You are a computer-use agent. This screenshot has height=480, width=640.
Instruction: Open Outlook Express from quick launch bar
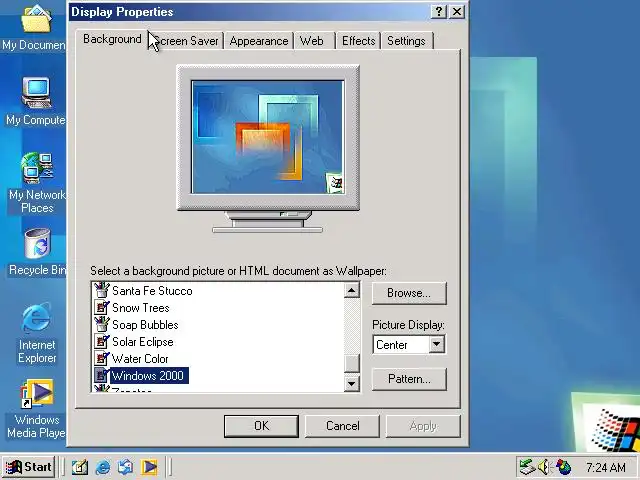125,467
